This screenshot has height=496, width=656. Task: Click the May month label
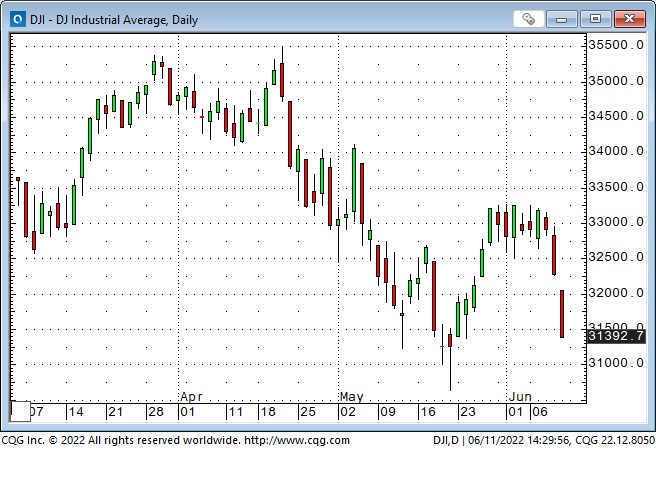coord(351,396)
